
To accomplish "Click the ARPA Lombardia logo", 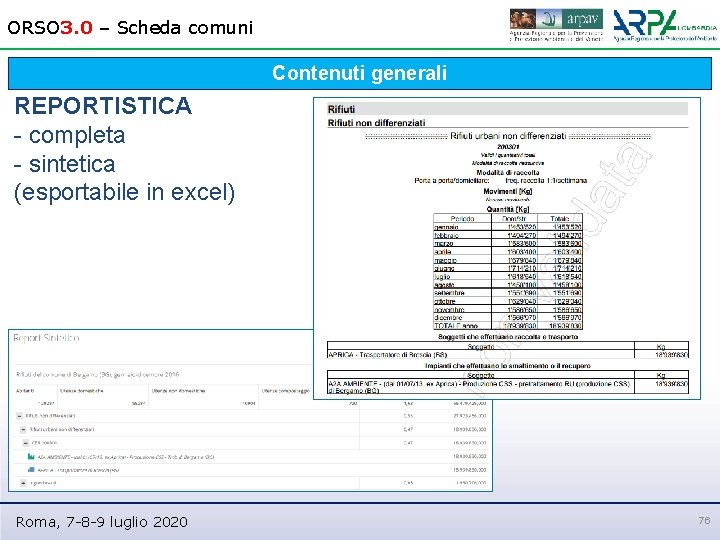I will pos(664,25).
